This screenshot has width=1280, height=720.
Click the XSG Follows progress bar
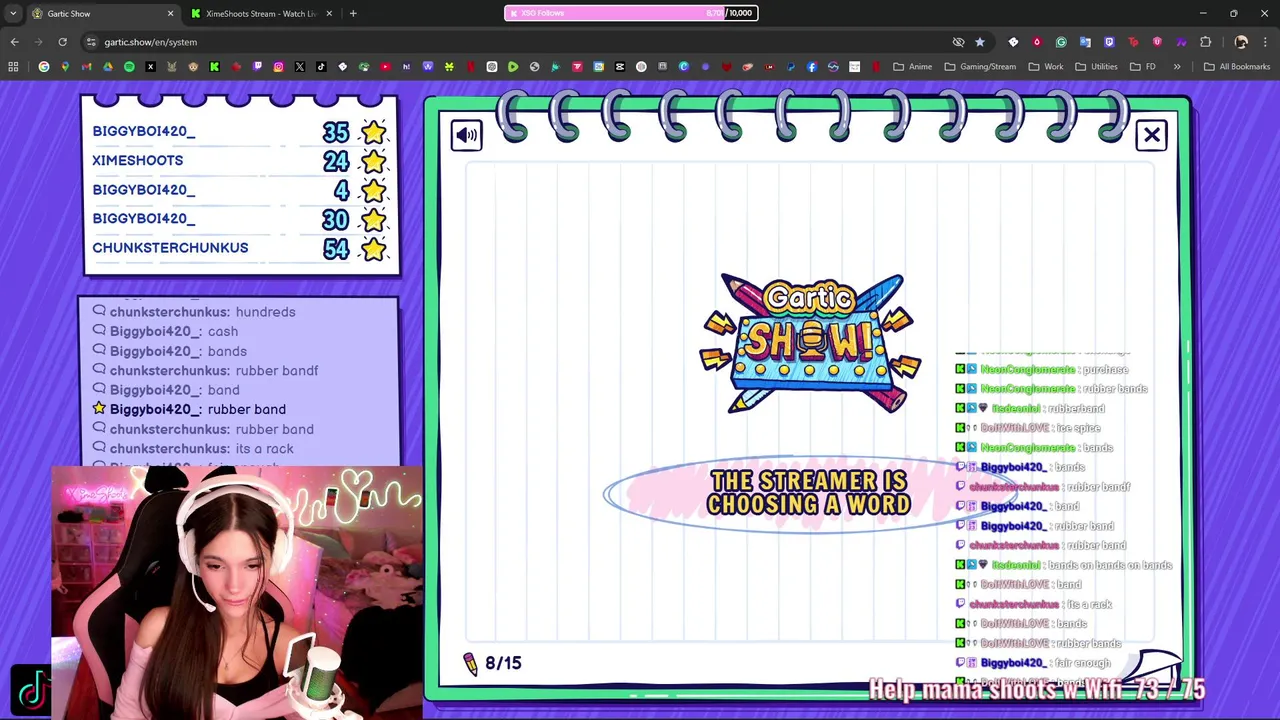(x=631, y=13)
